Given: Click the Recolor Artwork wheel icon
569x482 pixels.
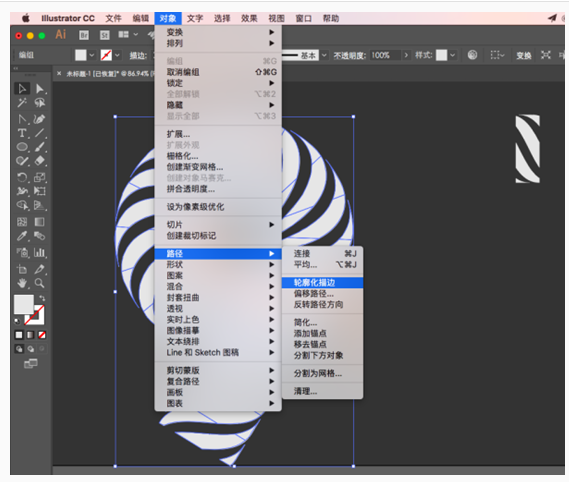Looking at the screenshot, I should [x=472, y=55].
